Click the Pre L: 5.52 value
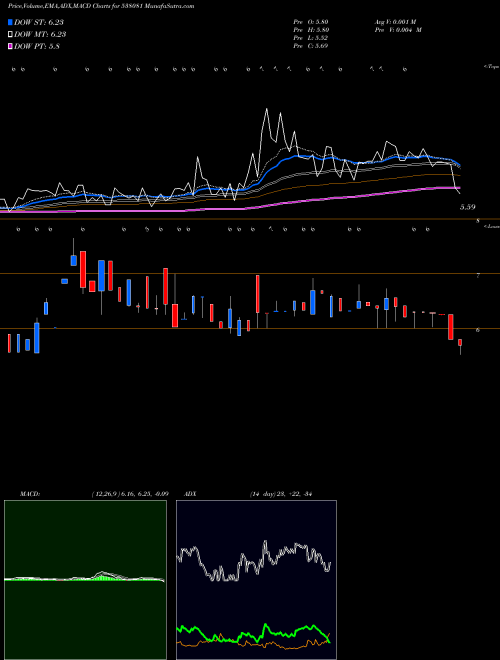 pyautogui.click(x=311, y=37)
